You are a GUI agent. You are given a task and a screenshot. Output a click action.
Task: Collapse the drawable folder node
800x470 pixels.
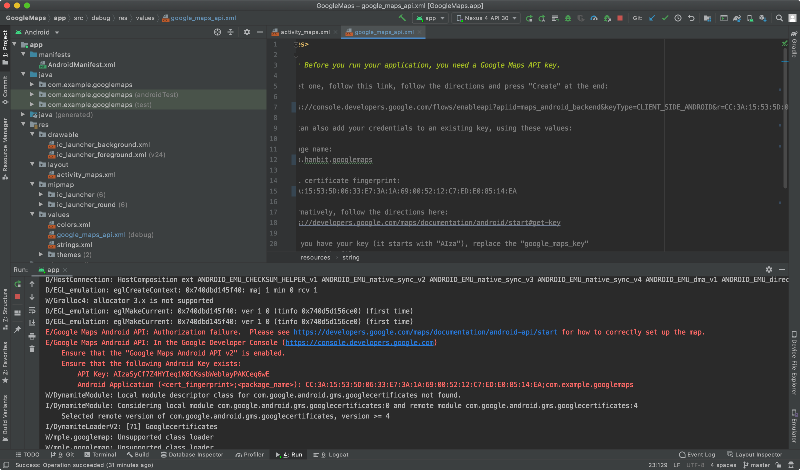tap(32, 134)
